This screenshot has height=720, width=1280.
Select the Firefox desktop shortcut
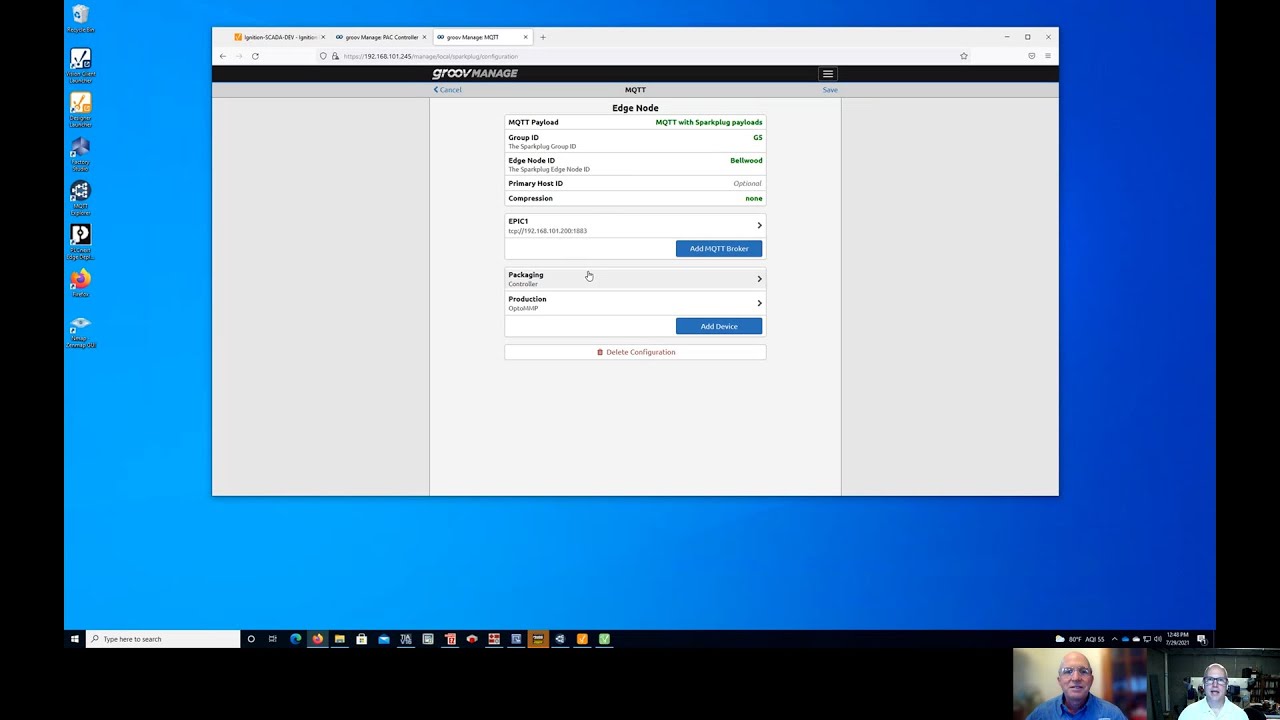pyautogui.click(x=81, y=283)
